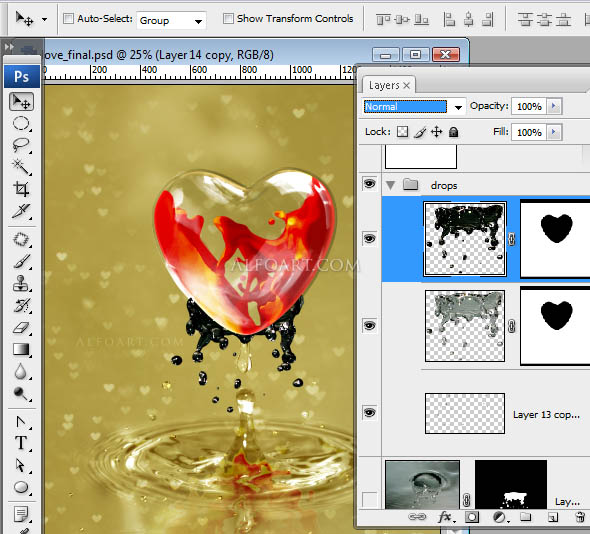Collapse the drops layer group
Screen dimensions: 590x534
coord(391,185)
